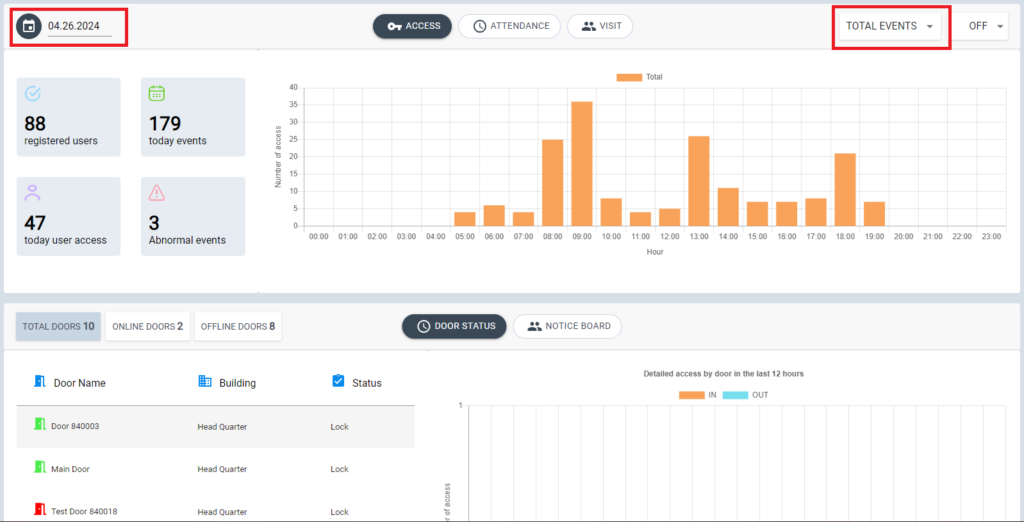Click the date field showing 04.26.2024
Image resolution: width=1024 pixels, height=522 pixels.
pyautogui.click(x=80, y=26)
